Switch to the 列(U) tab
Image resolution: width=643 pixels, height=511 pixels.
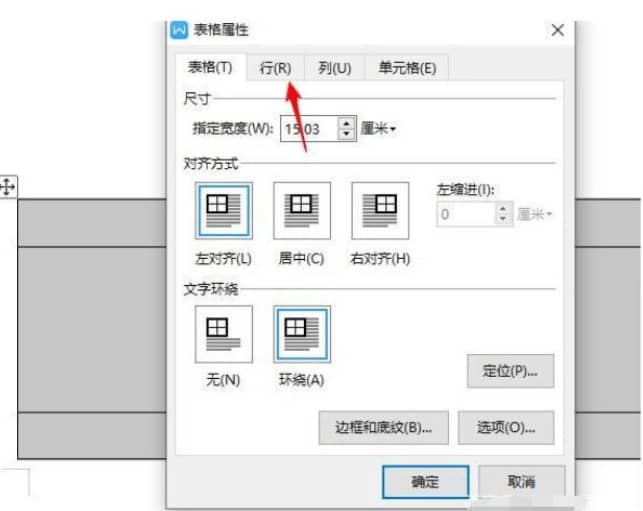335,68
